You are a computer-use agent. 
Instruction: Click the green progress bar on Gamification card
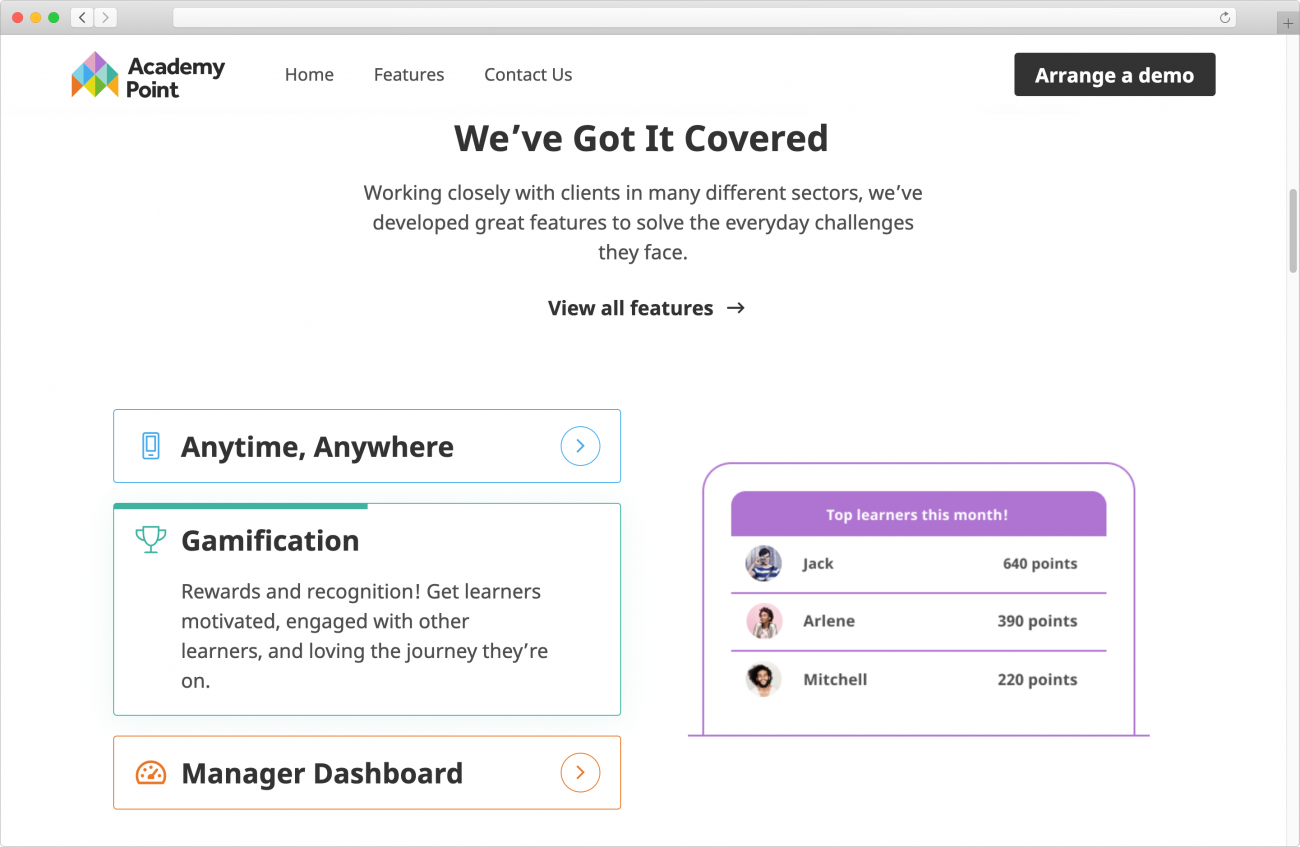coord(240,507)
